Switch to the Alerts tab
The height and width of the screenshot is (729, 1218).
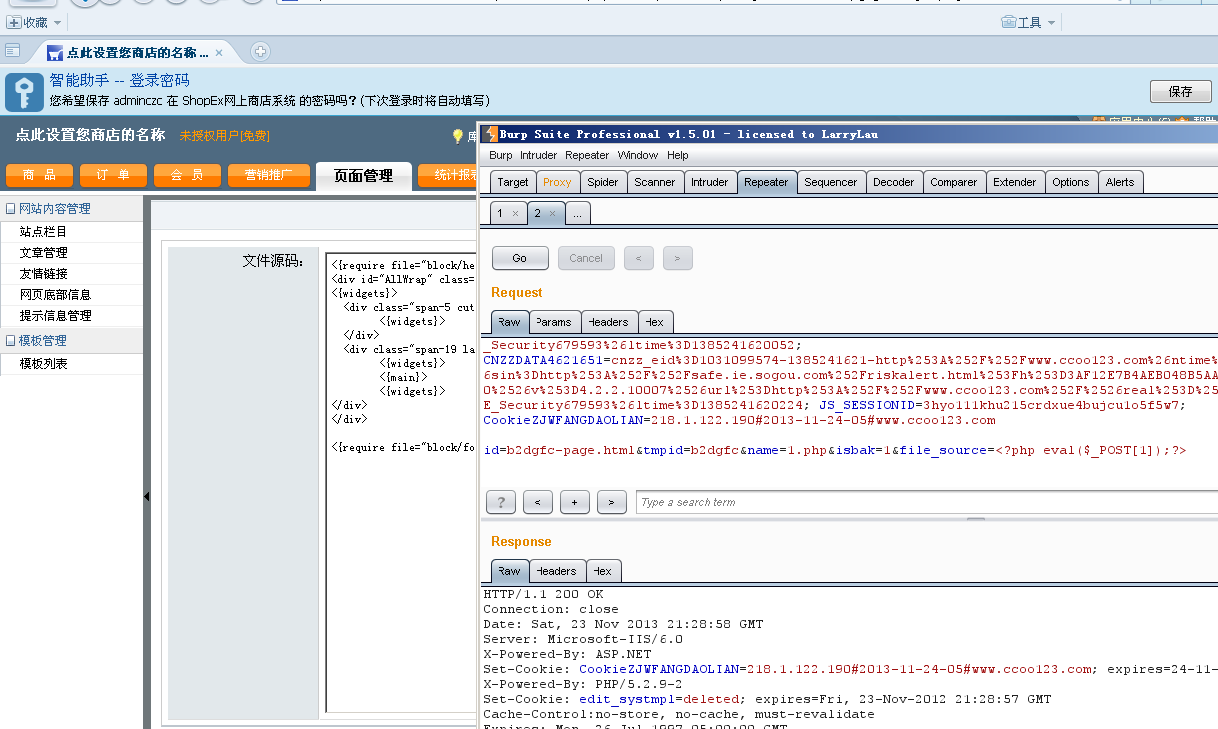1120,182
